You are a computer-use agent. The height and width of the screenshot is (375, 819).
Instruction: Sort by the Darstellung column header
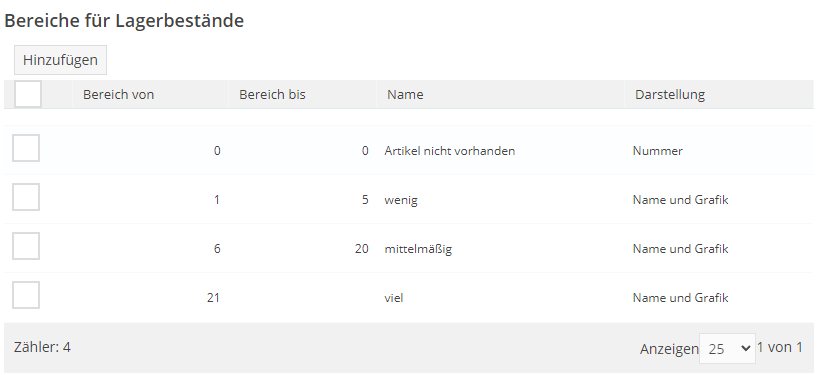pyautogui.click(x=670, y=95)
